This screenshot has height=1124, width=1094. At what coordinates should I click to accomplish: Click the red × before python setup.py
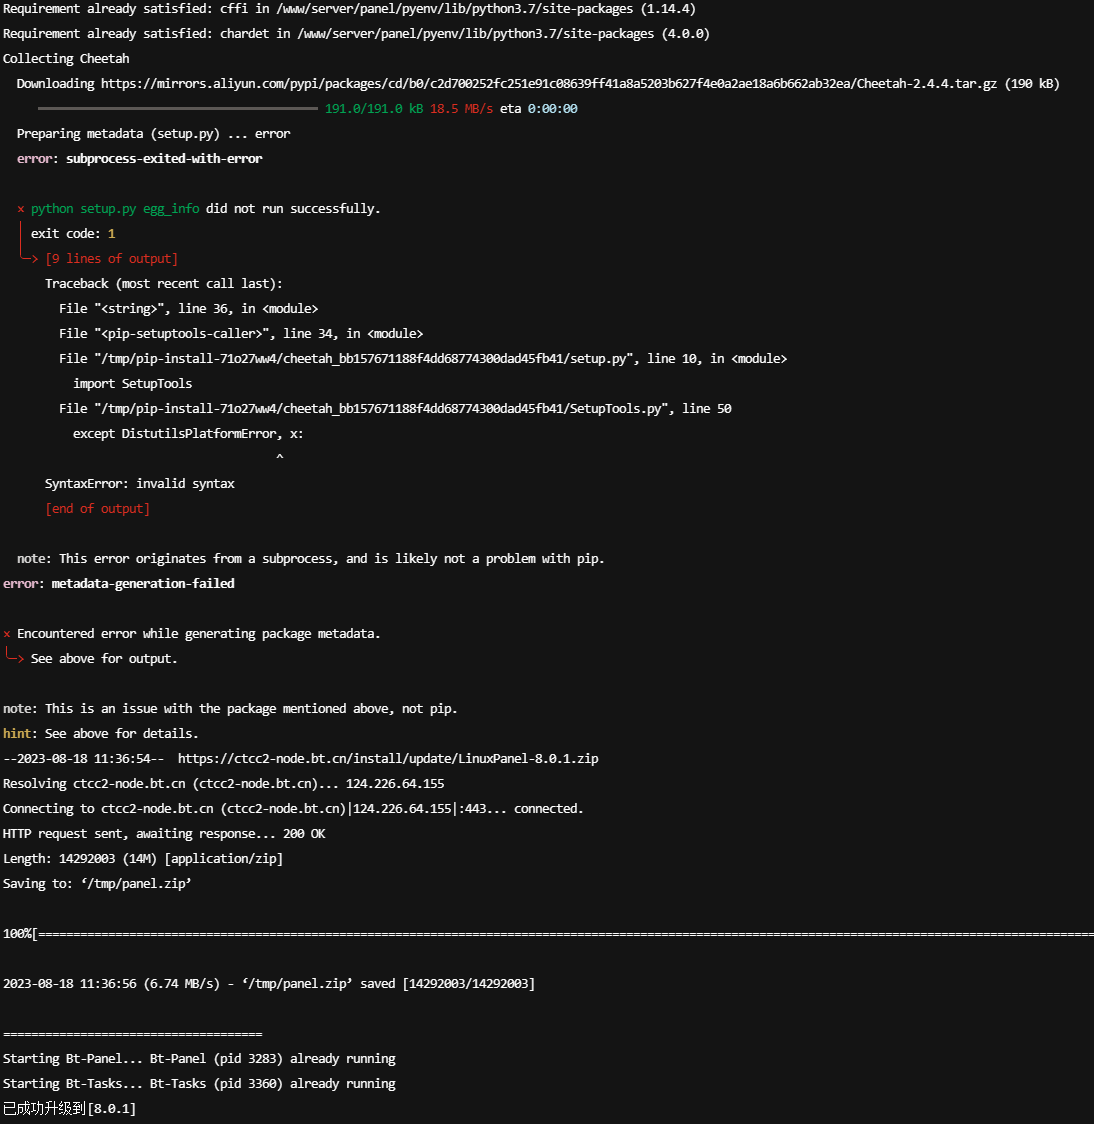pyautogui.click(x=21, y=209)
